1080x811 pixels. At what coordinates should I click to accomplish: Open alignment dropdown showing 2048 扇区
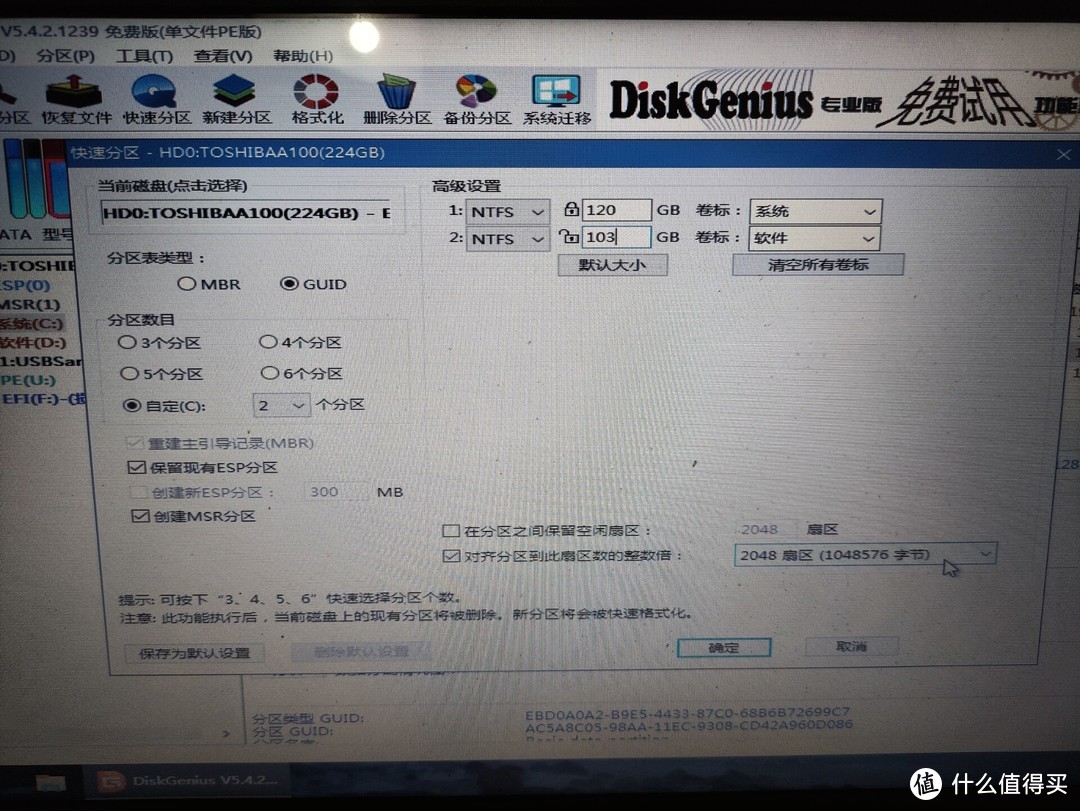tap(865, 555)
